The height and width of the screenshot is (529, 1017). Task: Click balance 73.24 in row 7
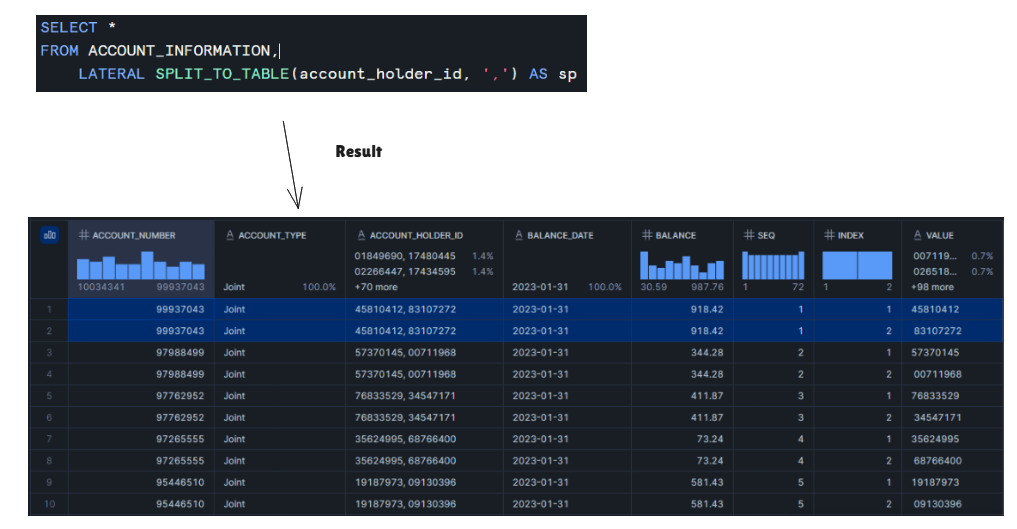[x=710, y=439]
